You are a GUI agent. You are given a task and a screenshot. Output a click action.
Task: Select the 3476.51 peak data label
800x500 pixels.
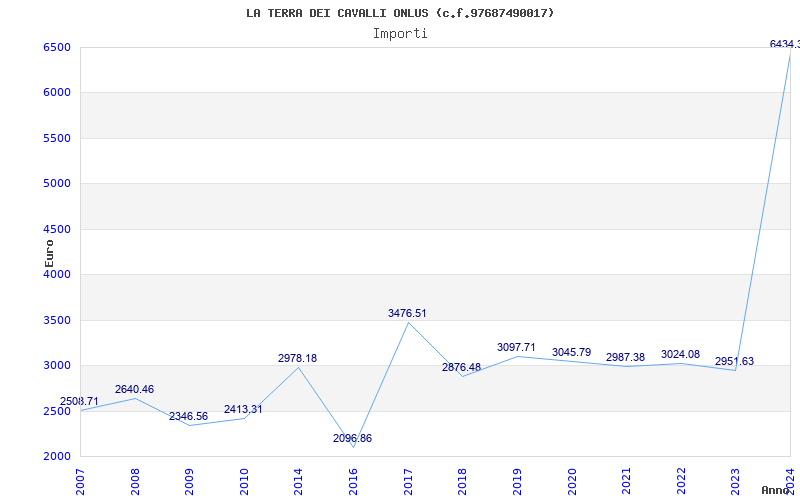click(407, 314)
